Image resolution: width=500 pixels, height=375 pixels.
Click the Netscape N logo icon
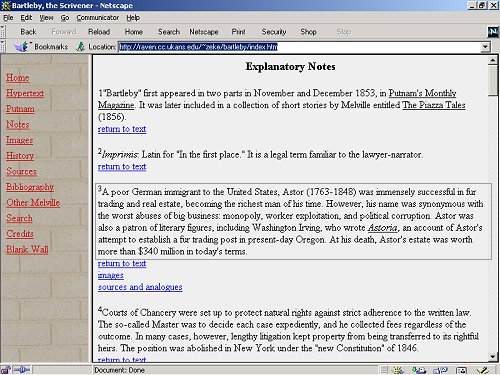(493, 32)
